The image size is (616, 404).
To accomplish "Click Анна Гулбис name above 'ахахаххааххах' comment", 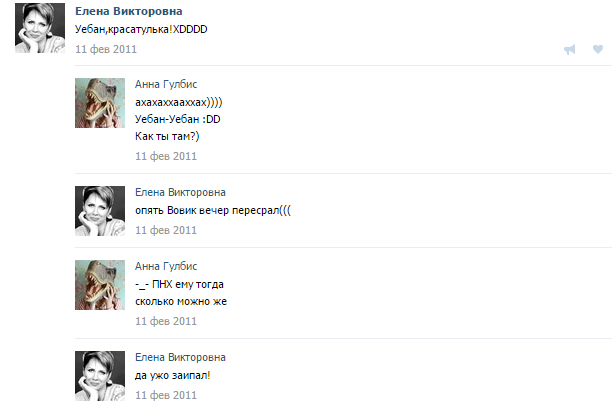I will point(166,84).
